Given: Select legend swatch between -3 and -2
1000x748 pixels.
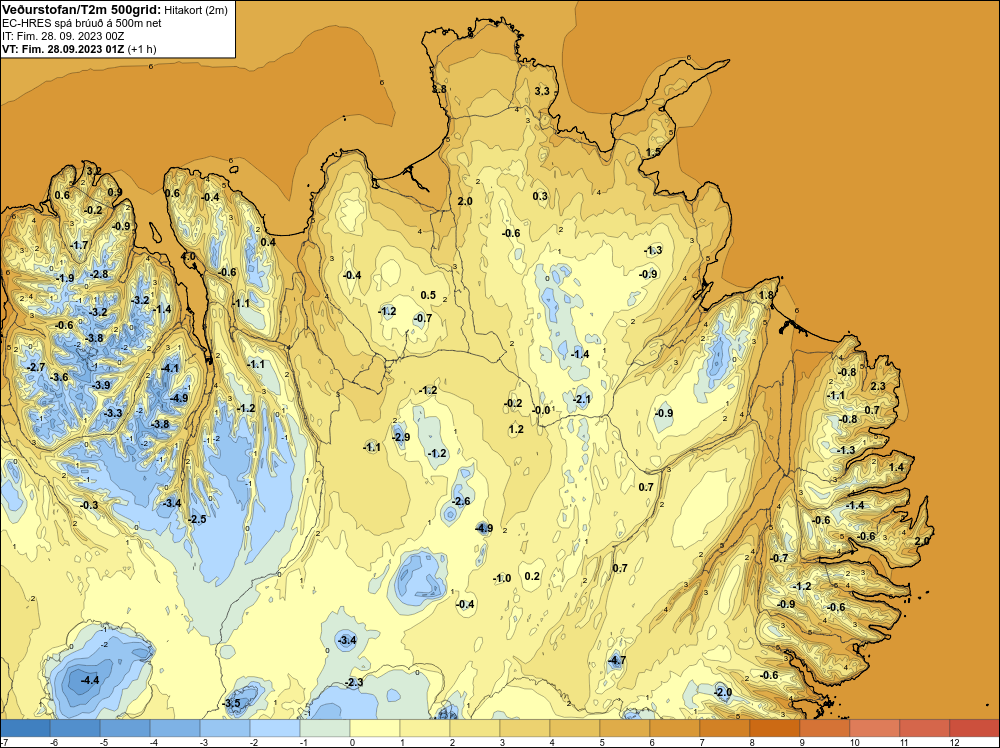Looking at the screenshot, I should [225, 728].
